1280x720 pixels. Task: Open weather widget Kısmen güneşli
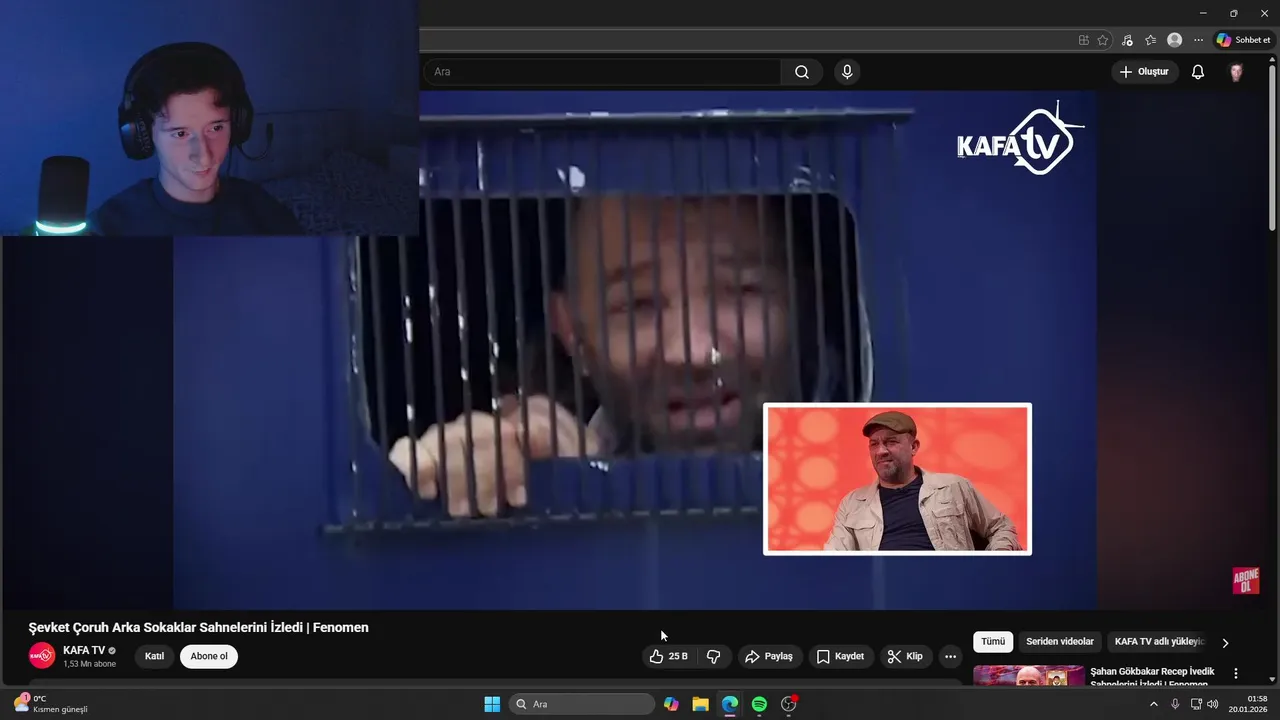(50, 704)
